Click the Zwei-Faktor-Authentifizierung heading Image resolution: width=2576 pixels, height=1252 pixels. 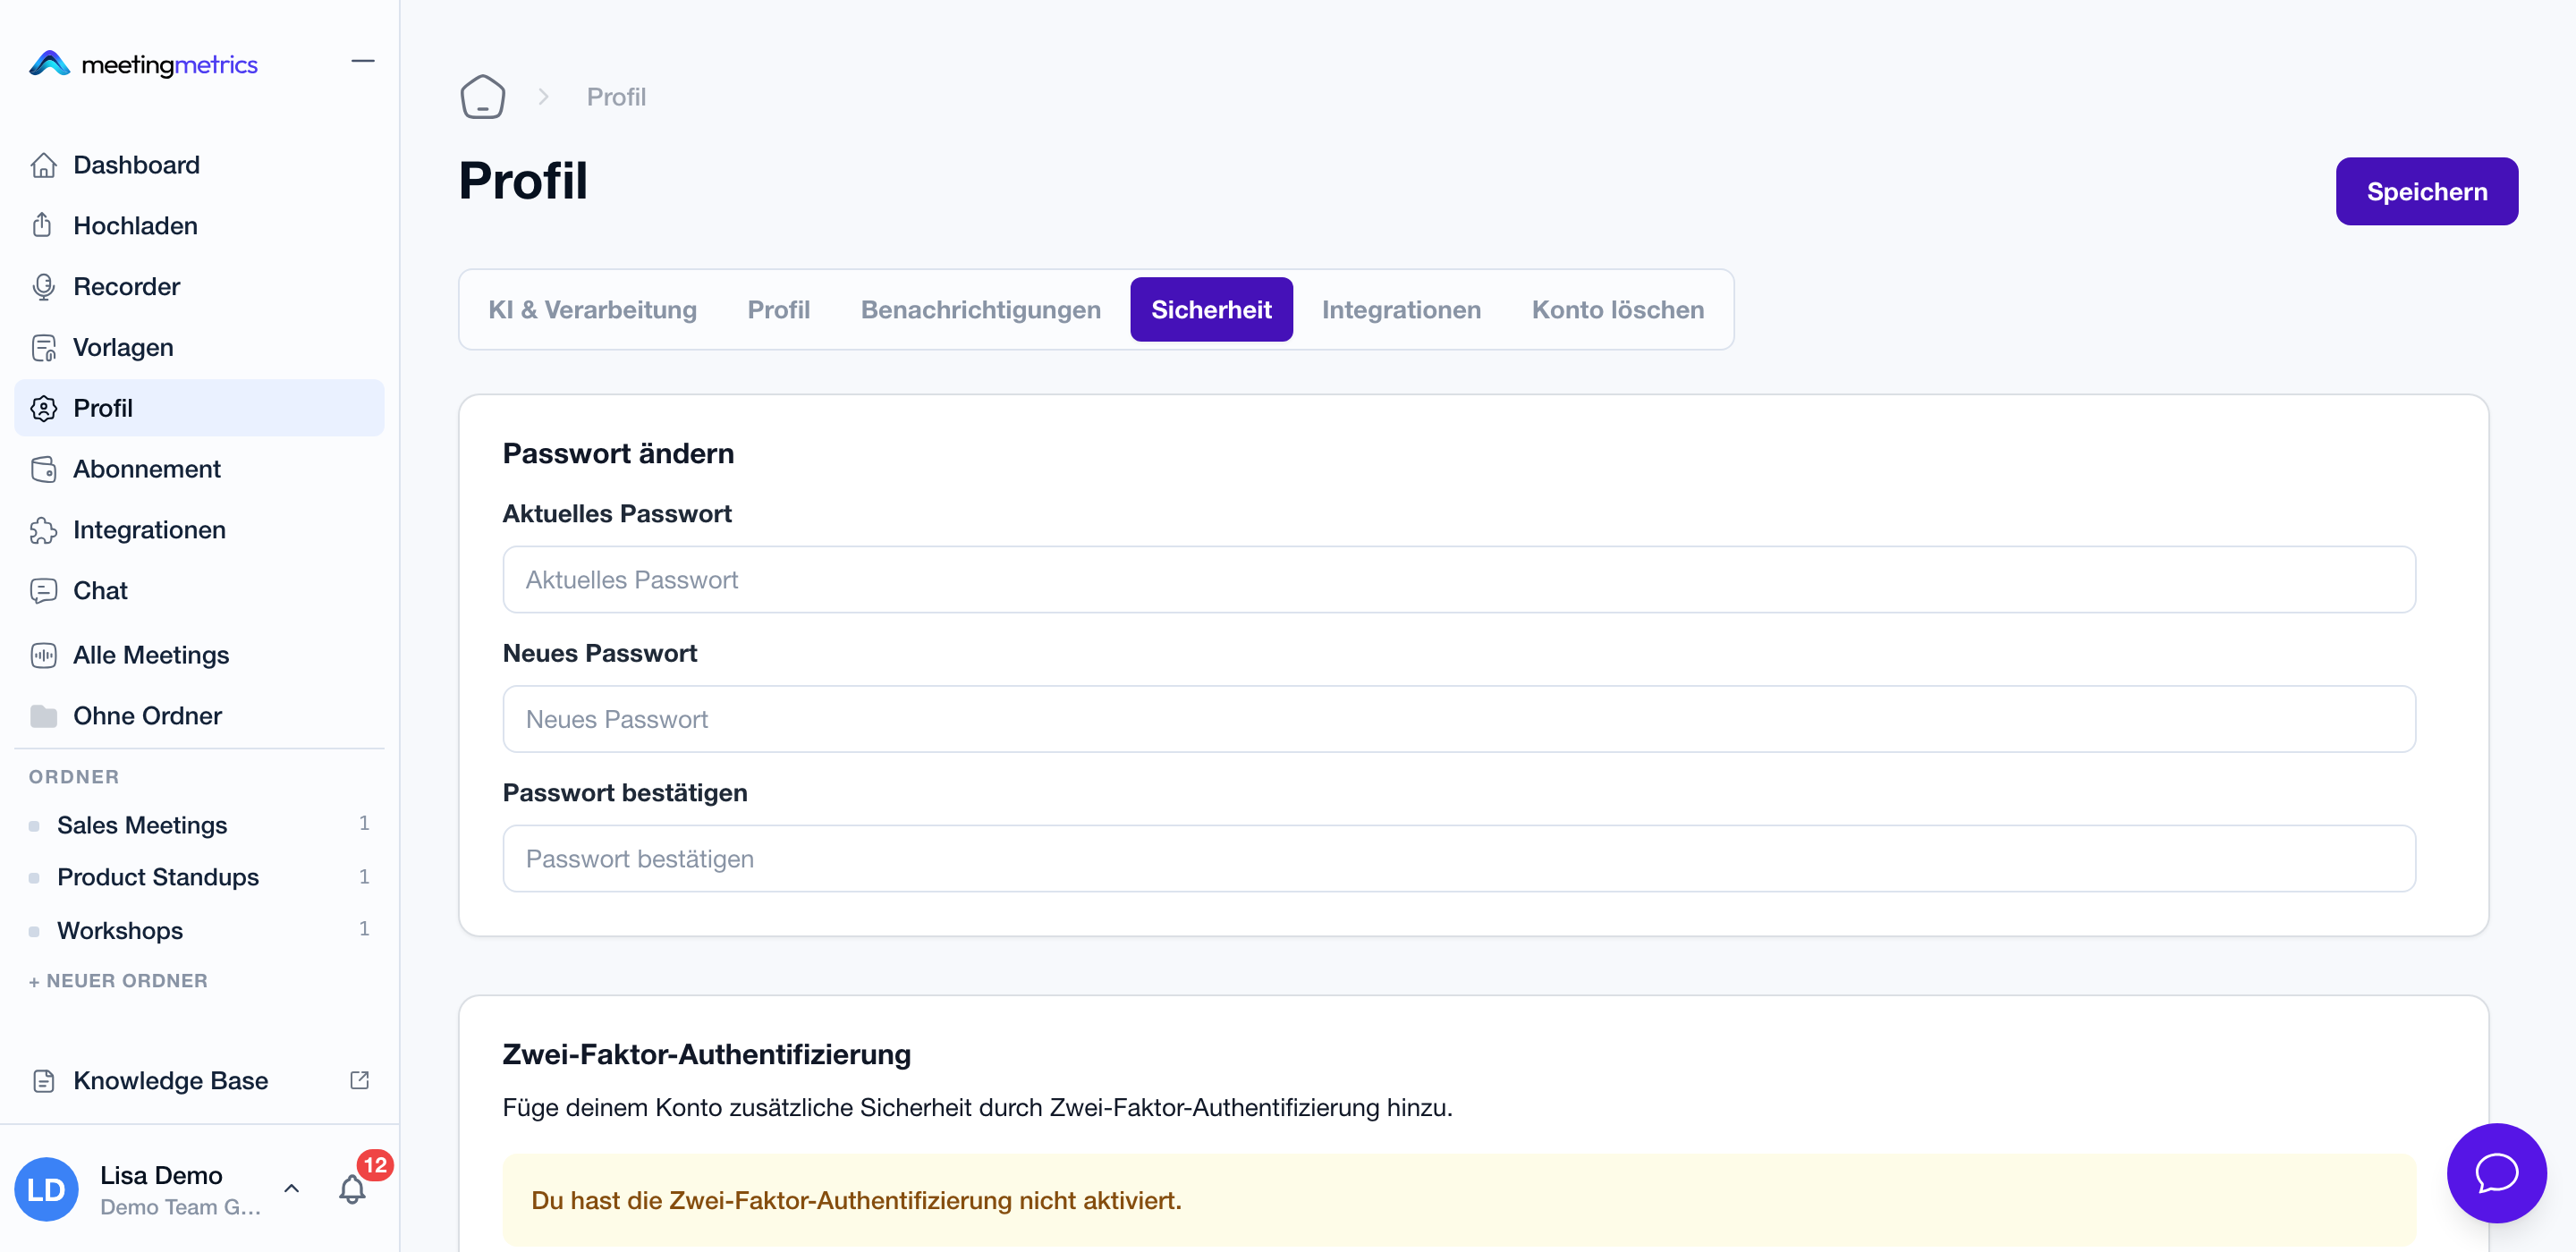click(706, 1055)
